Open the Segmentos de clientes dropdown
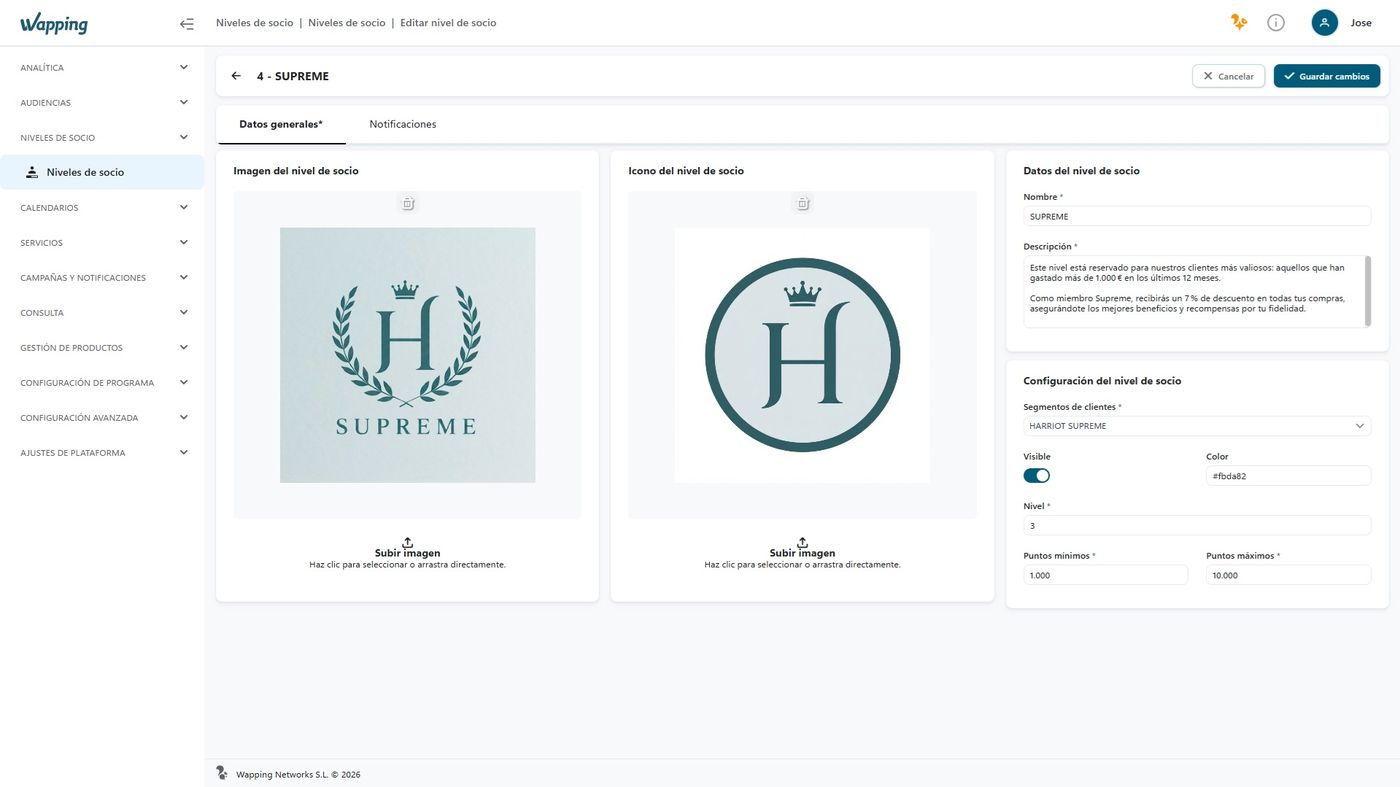 coord(1197,426)
